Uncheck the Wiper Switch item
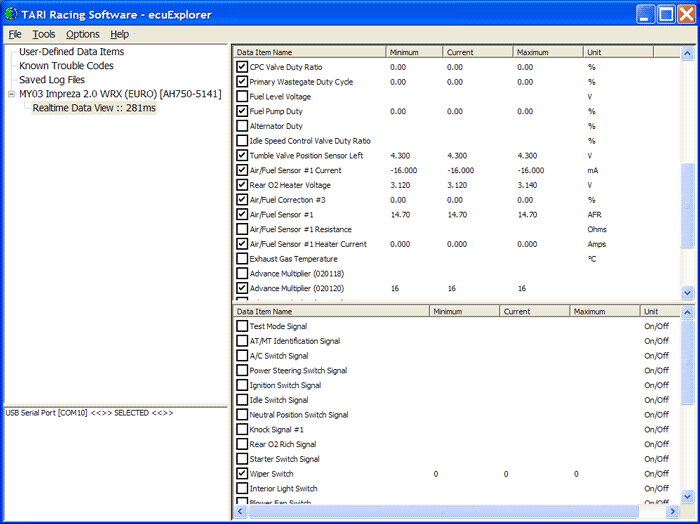The width and height of the screenshot is (700, 524). [242, 474]
